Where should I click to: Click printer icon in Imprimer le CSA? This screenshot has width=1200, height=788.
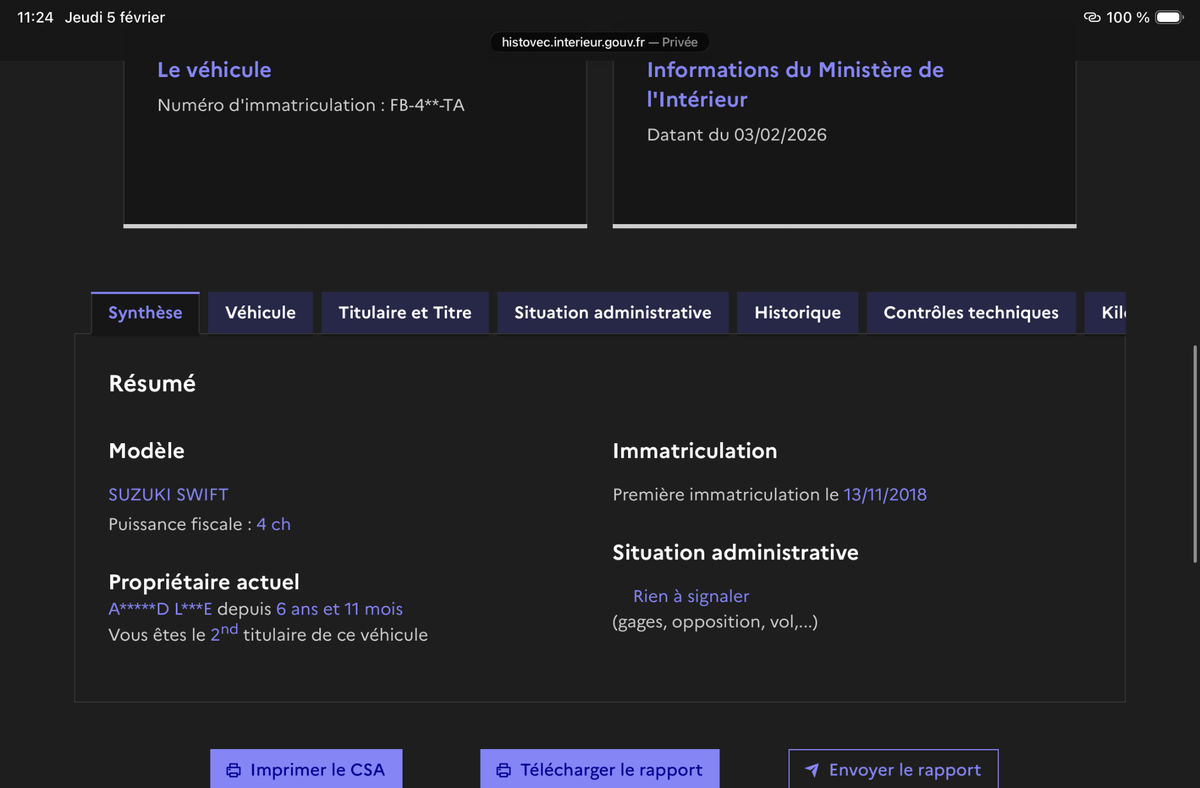click(x=234, y=771)
